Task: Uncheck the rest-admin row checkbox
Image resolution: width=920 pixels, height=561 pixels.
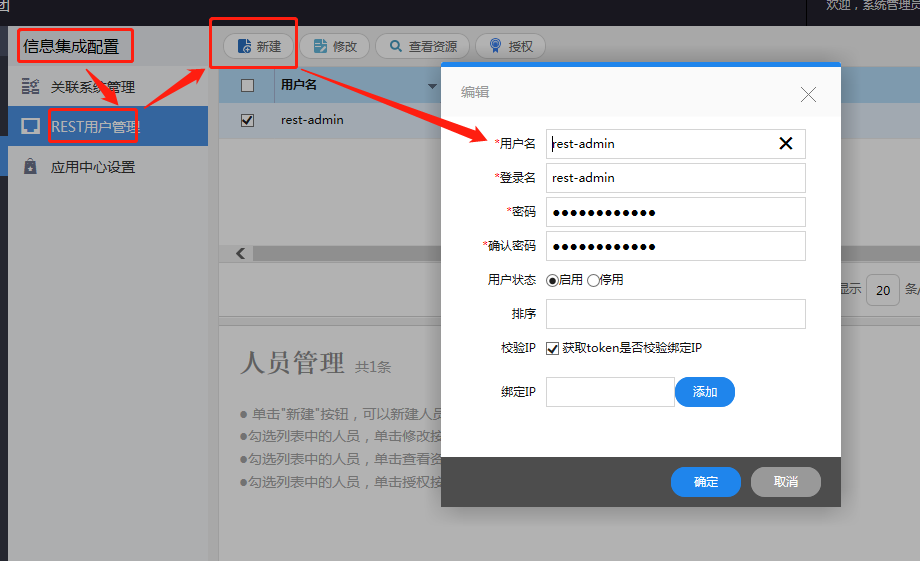Action: 248,120
